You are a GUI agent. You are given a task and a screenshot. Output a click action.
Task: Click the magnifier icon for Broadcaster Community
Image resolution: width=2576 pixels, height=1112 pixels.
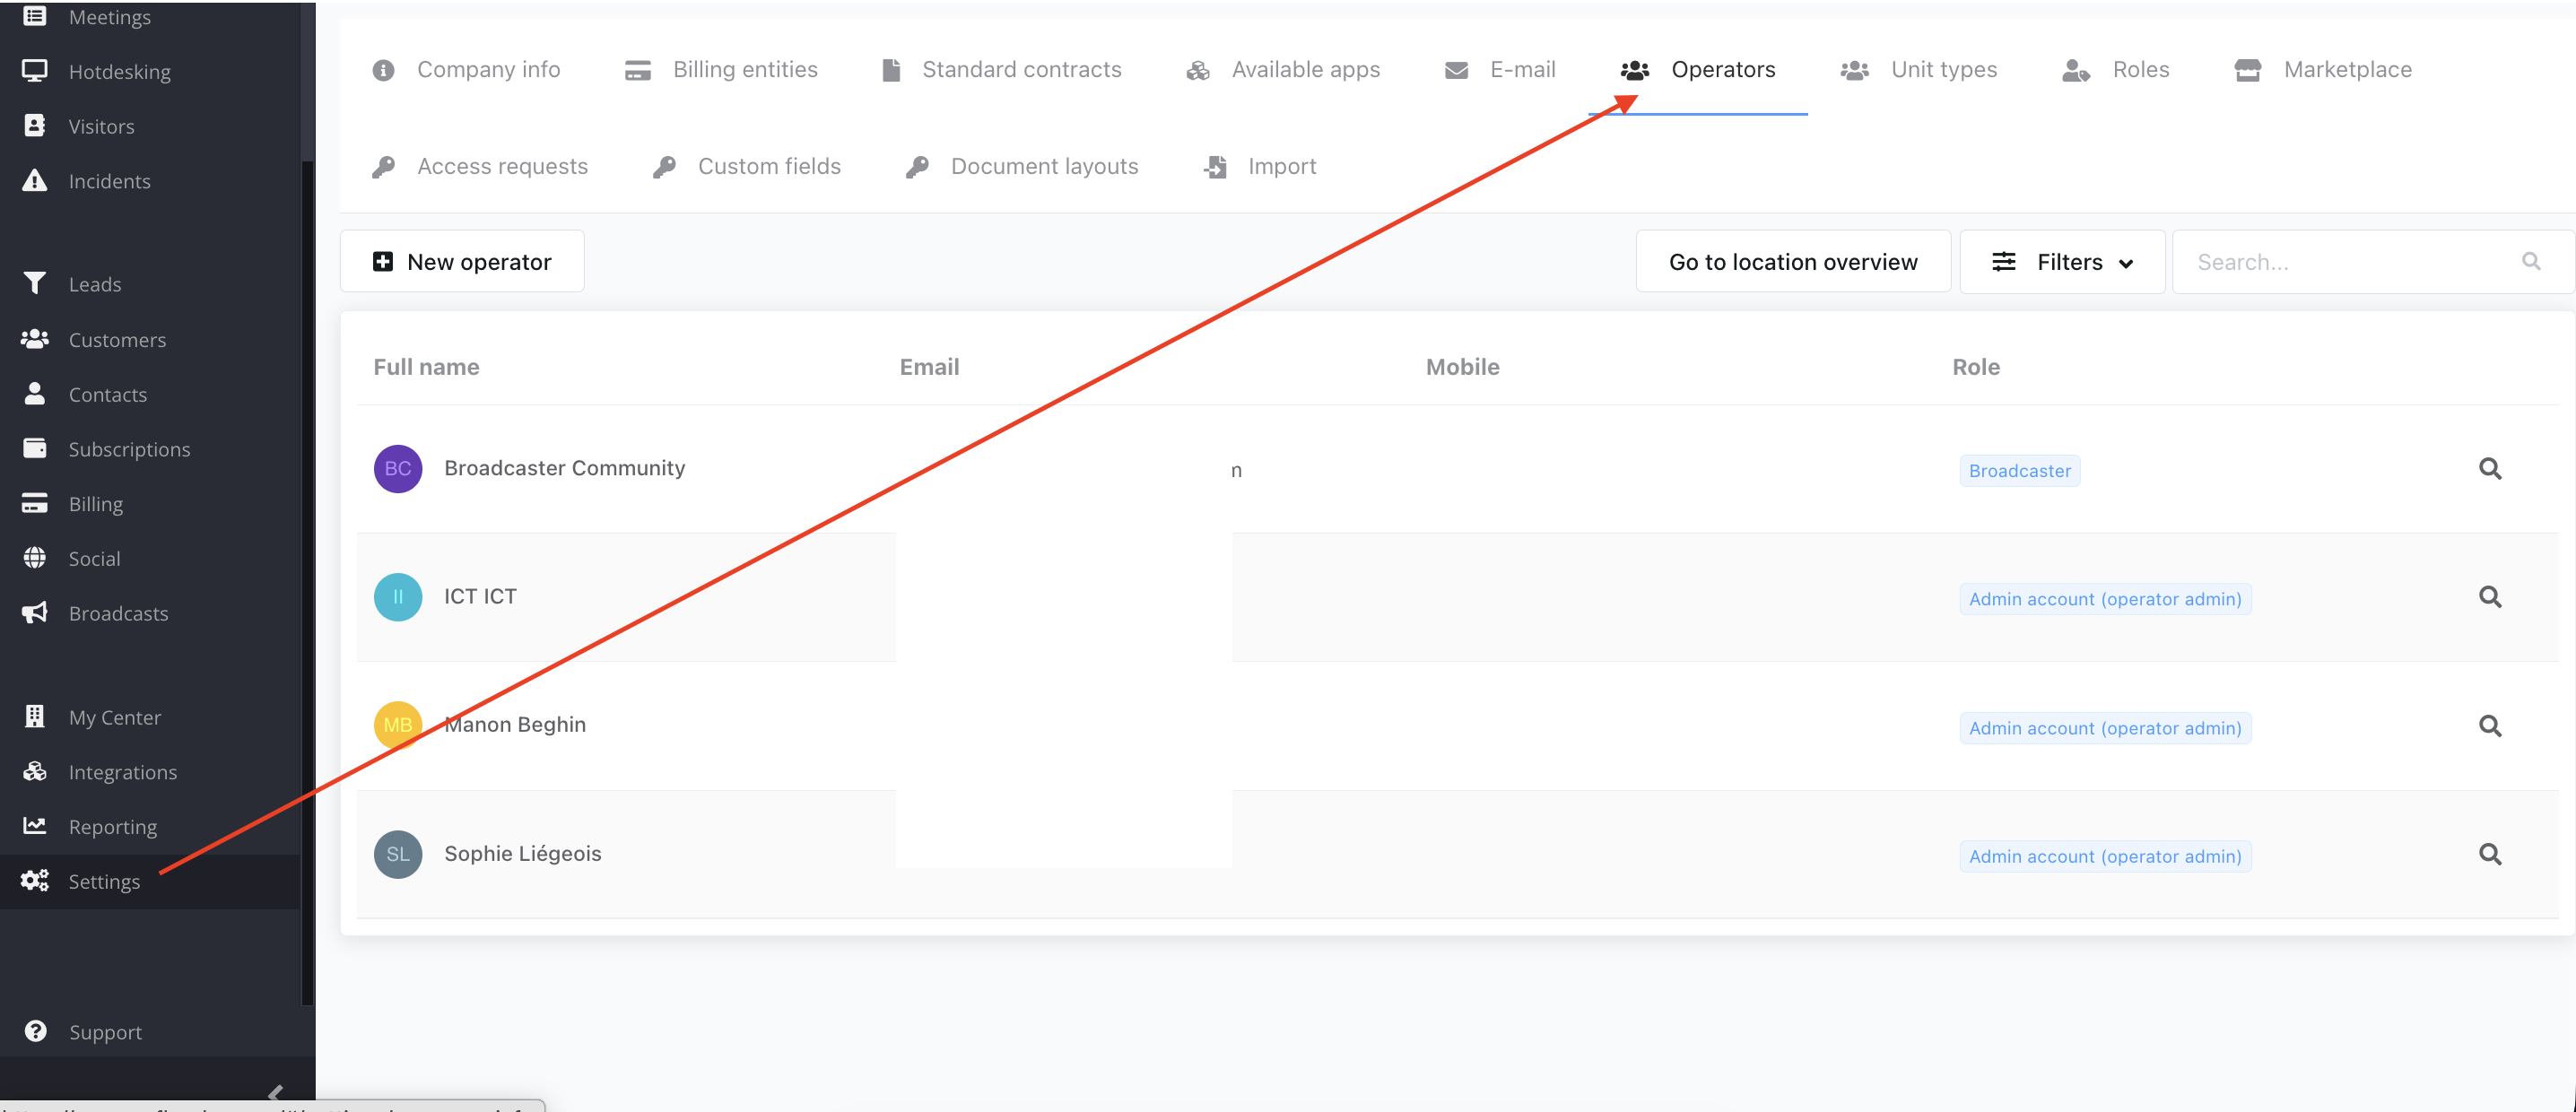click(2489, 469)
